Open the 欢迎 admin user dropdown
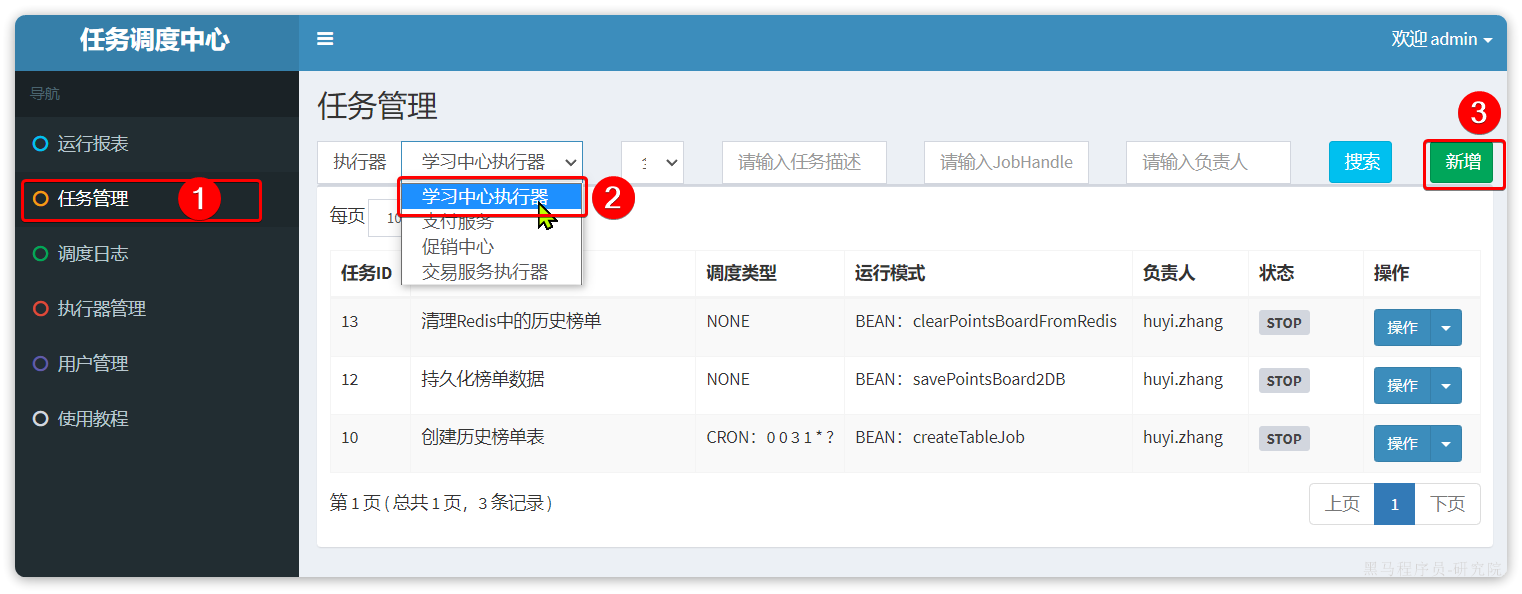The width and height of the screenshot is (1522, 594). (1441, 39)
